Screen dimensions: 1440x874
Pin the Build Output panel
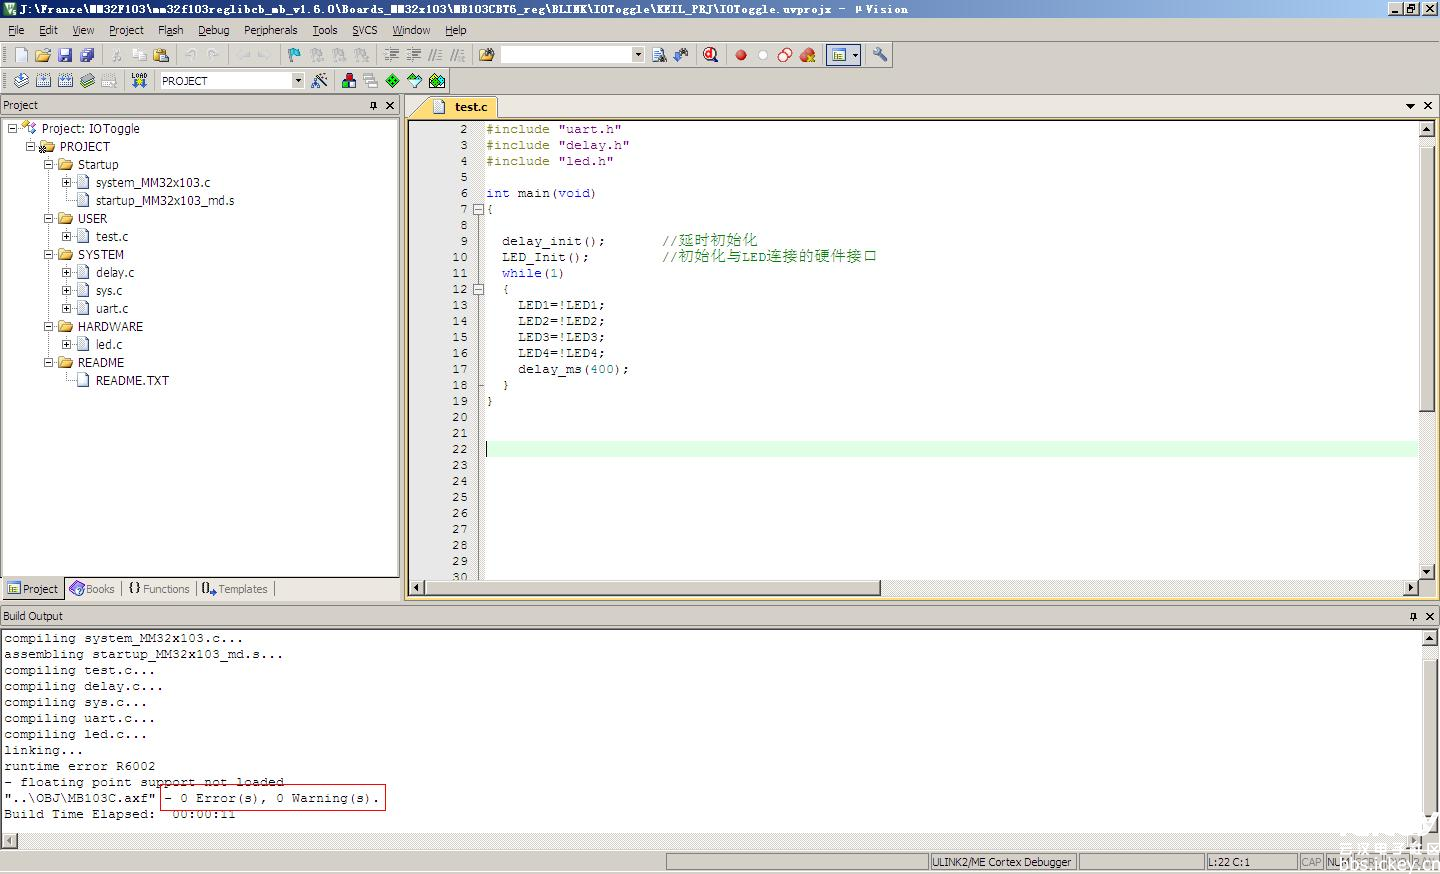pyautogui.click(x=1414, y=616)
